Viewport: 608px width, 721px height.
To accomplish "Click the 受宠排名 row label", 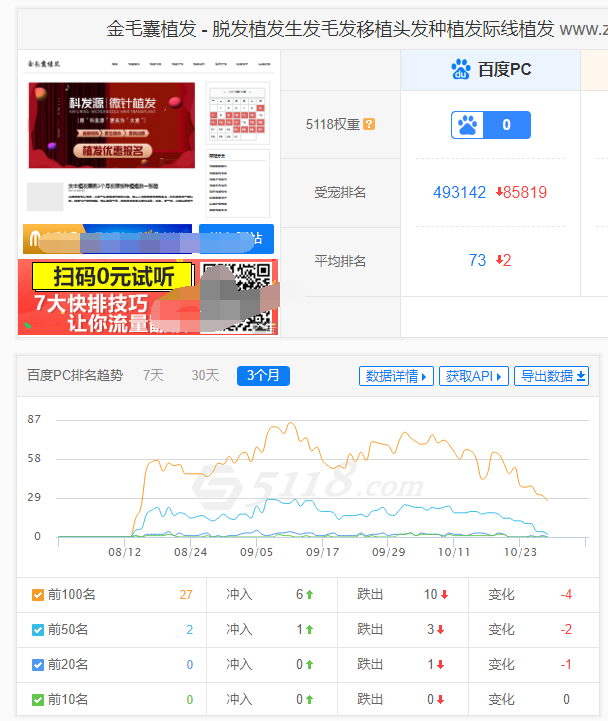I will (x=340, y=192).
